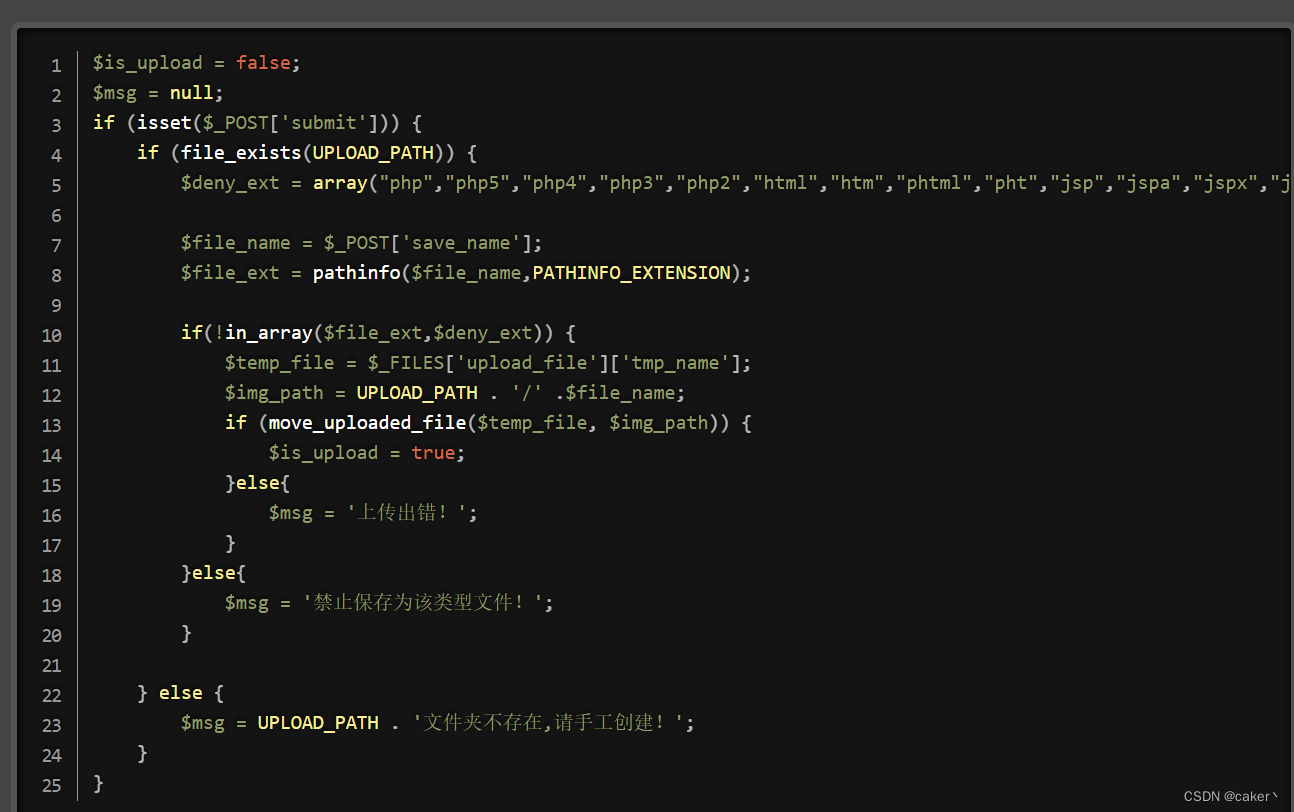Click UPLOAD_PATH inside file_exists on line 4

tap(374, 153)
